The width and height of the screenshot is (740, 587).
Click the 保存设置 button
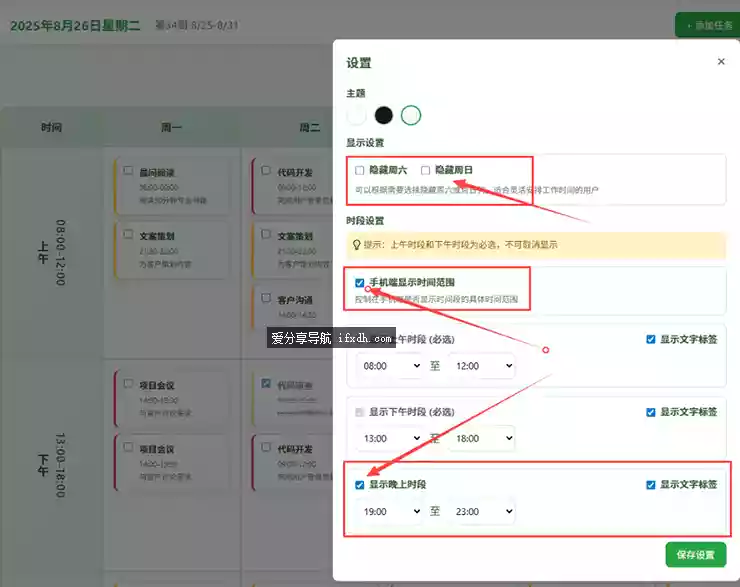point(696,555)
